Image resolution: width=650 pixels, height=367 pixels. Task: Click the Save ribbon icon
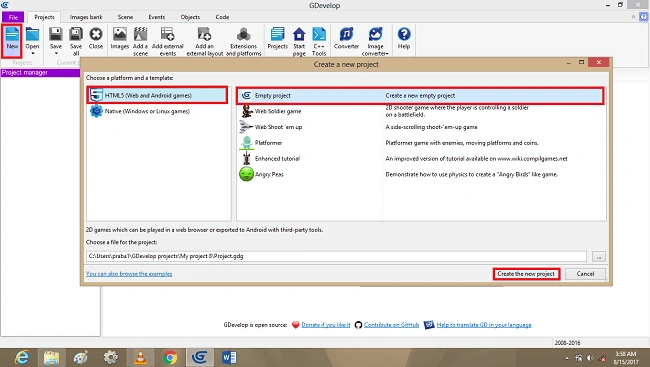pos(56,35)
